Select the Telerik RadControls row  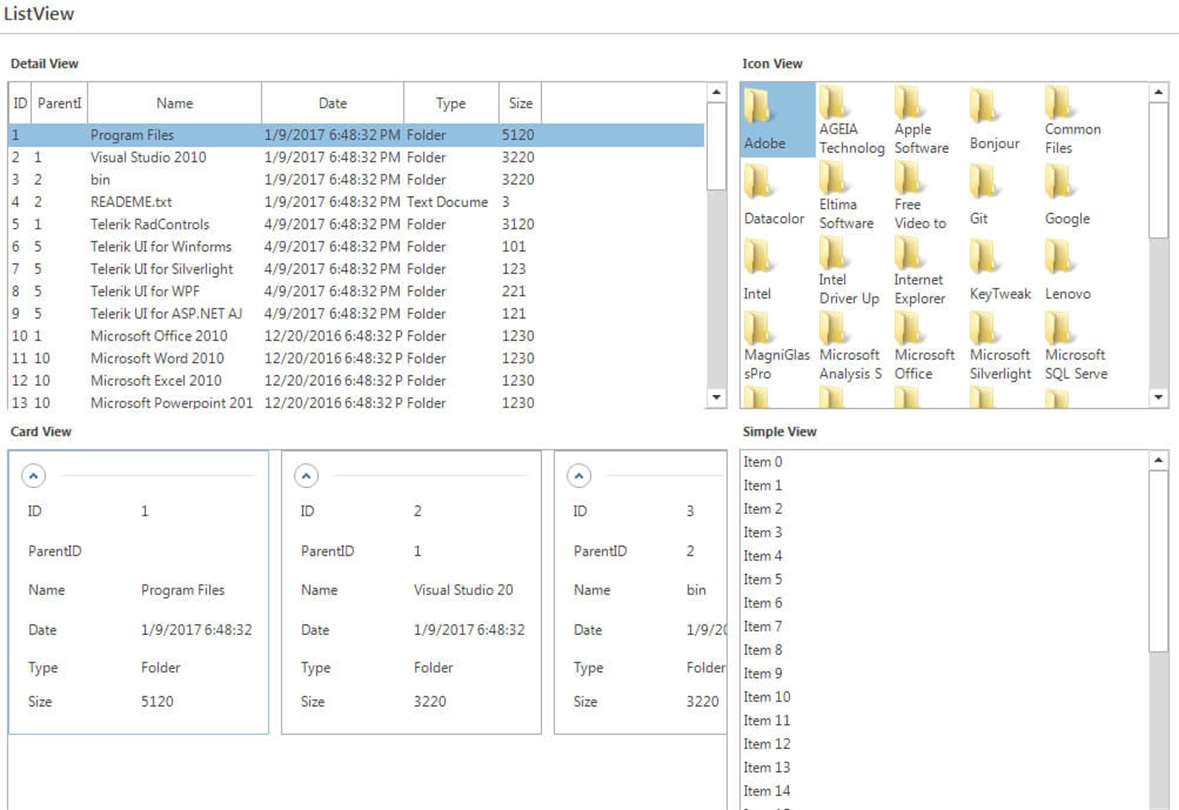click(356, 224)
